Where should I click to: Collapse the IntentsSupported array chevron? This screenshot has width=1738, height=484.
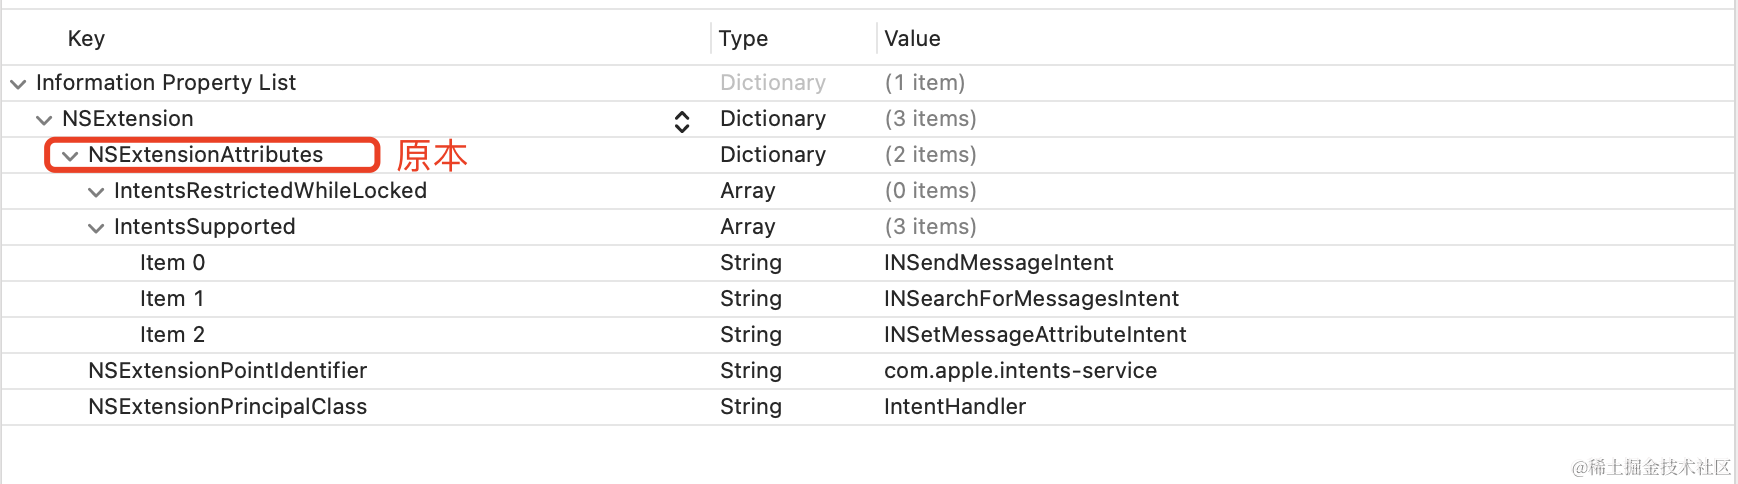pyautogui.click(x=96, y=228)
